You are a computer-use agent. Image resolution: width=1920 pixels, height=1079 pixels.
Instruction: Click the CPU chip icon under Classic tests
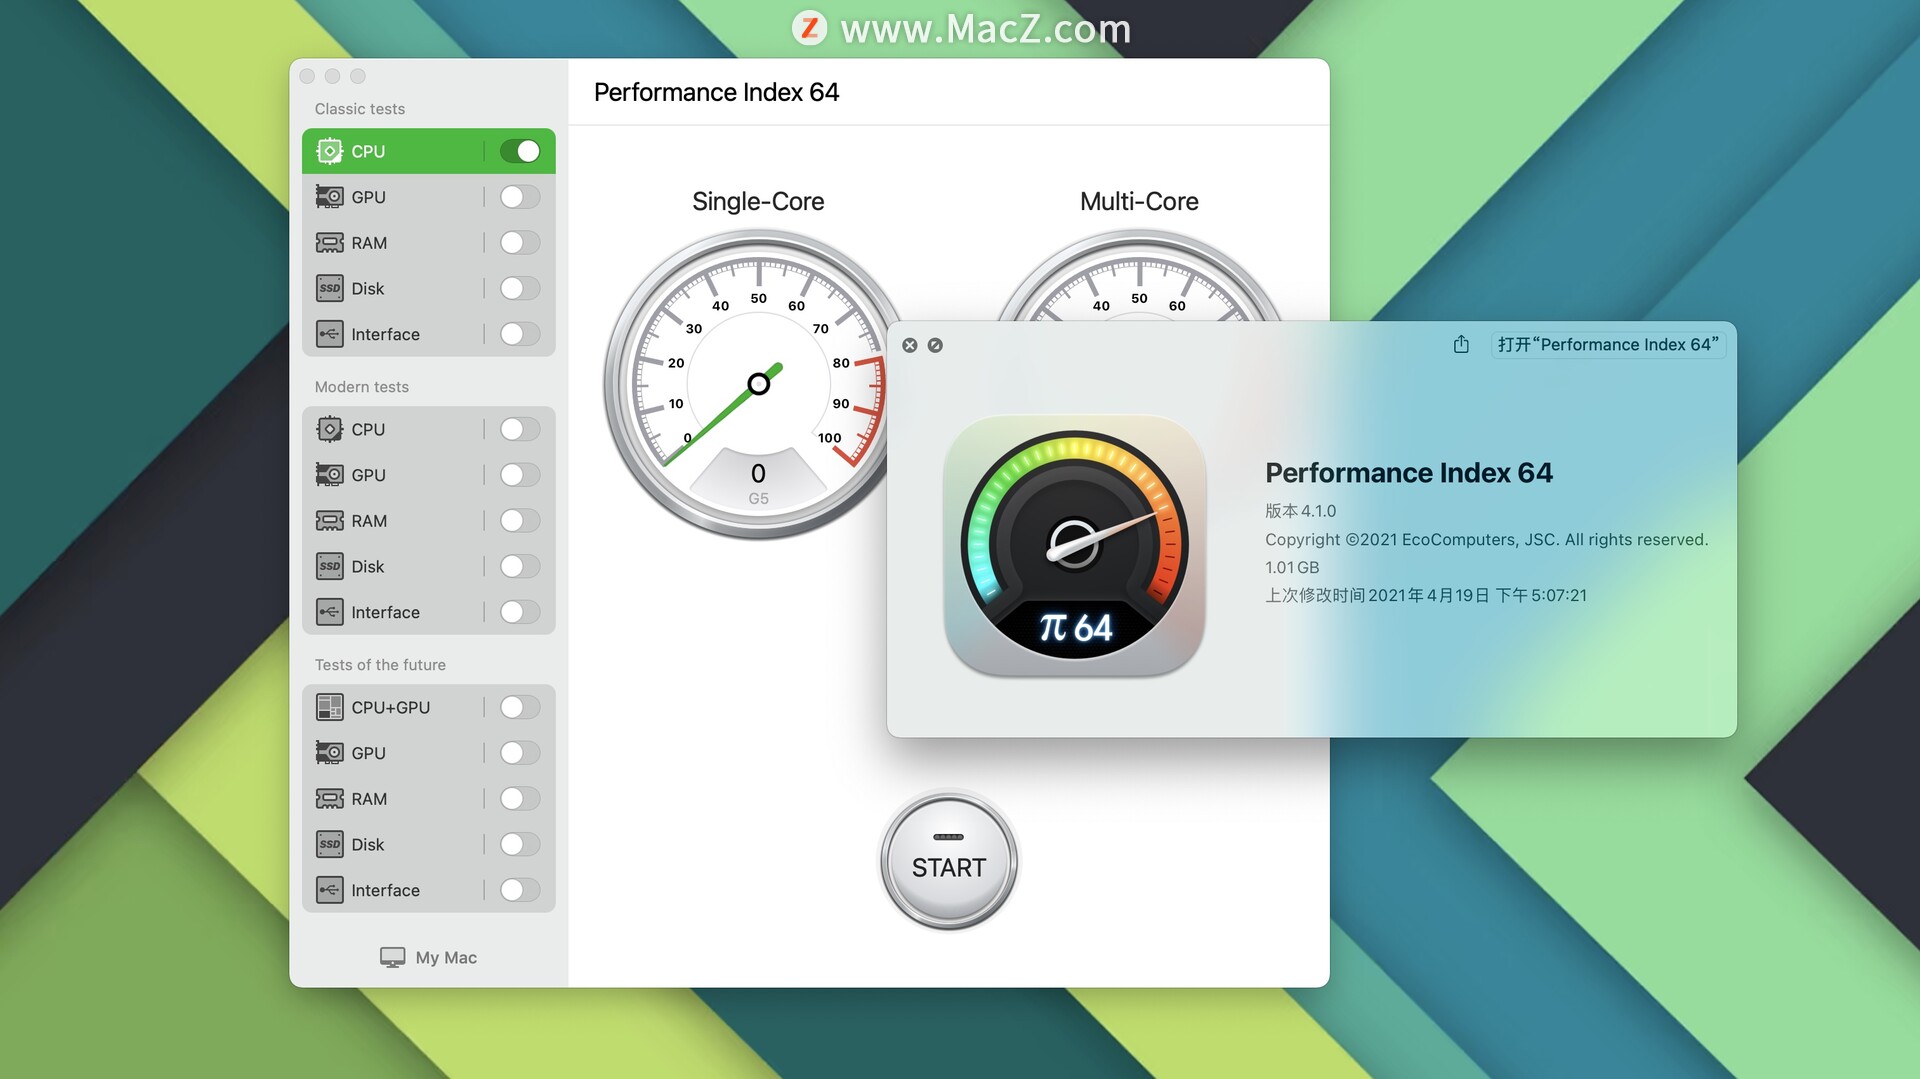pyautogui.click(x=329, y=151)
